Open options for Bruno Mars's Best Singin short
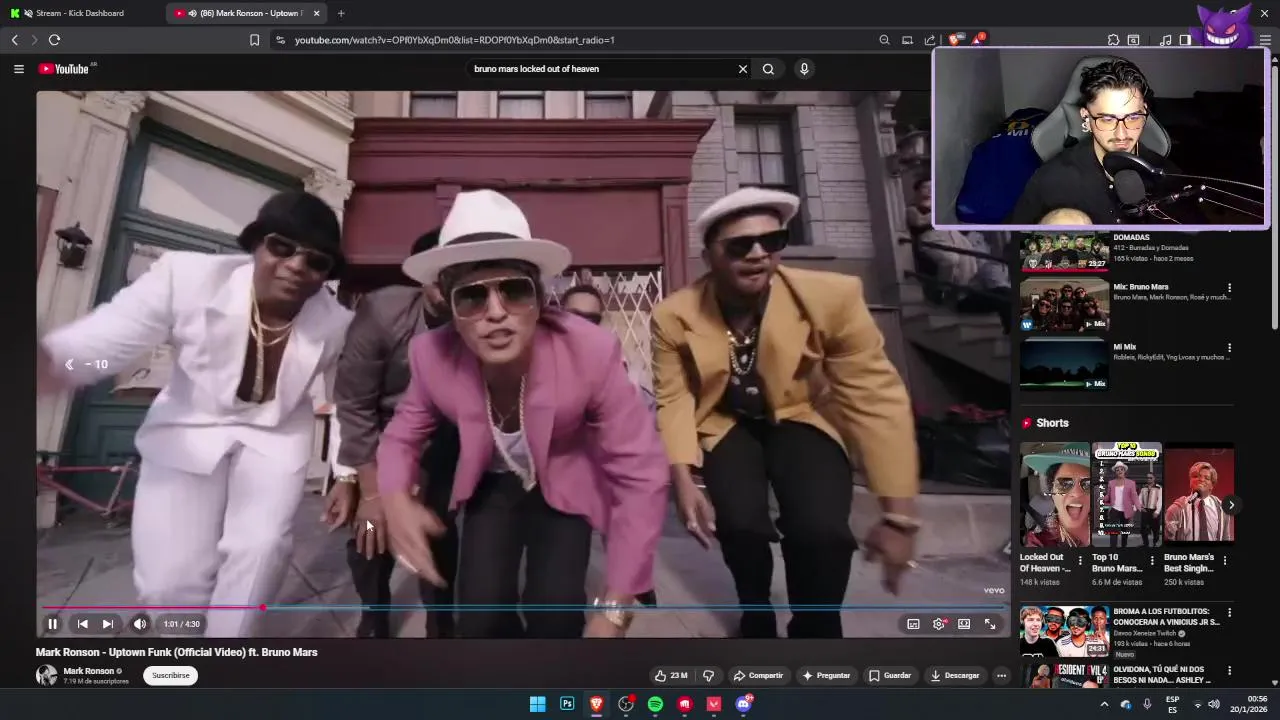 coord(1224,561)
